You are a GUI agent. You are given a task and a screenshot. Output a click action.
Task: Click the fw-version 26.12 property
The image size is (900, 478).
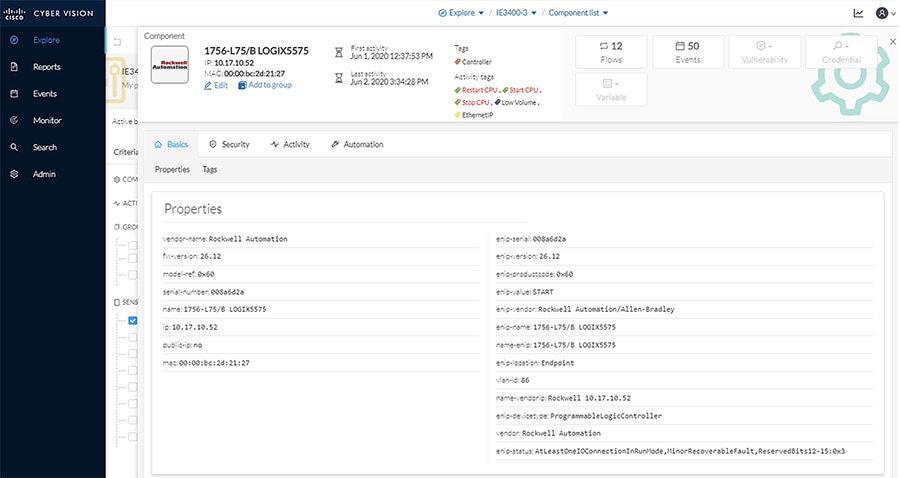pyautogui.click(x=192, y=257)
